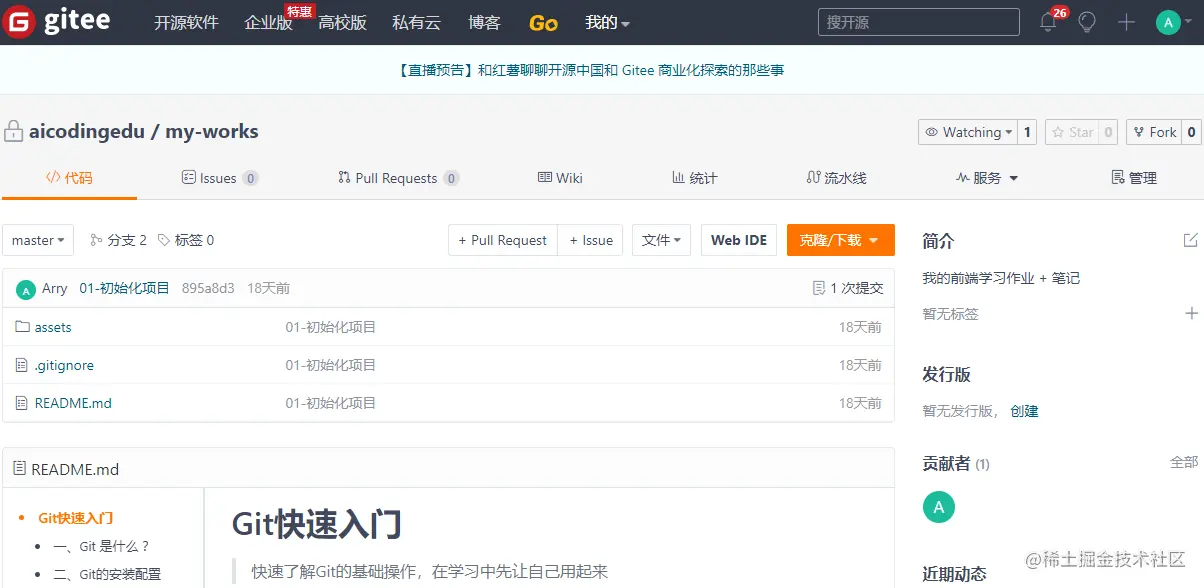Fork the repository
The width and height of the screenshot is (1204, 588).
coord(1154,132)
